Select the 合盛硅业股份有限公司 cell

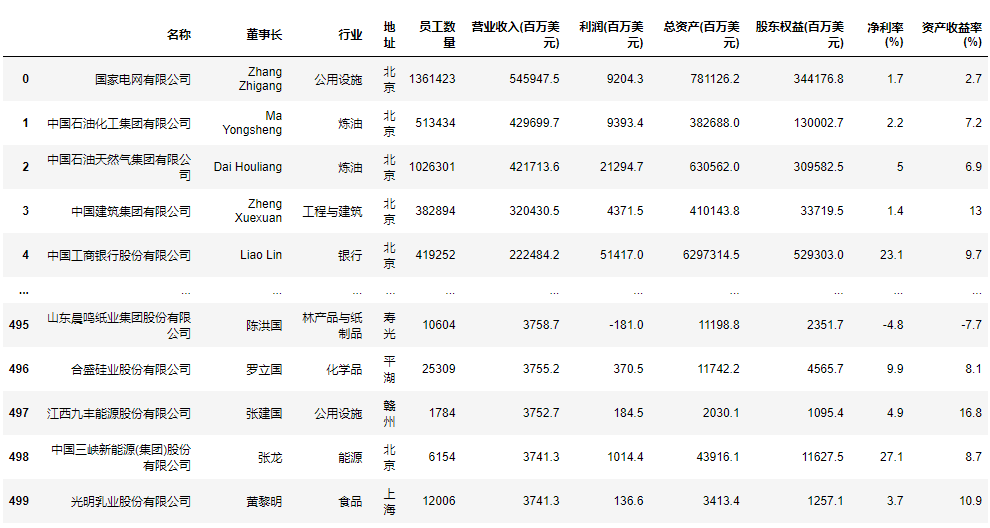pos(131,369)
